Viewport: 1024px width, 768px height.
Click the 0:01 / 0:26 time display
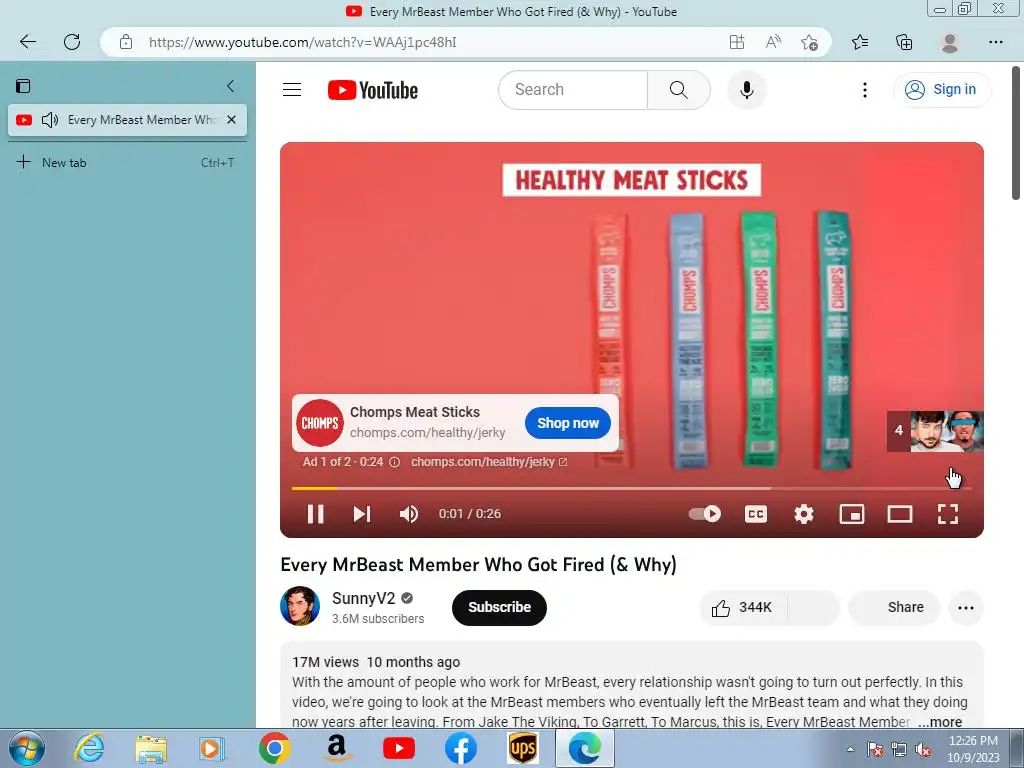pos(470,514)
